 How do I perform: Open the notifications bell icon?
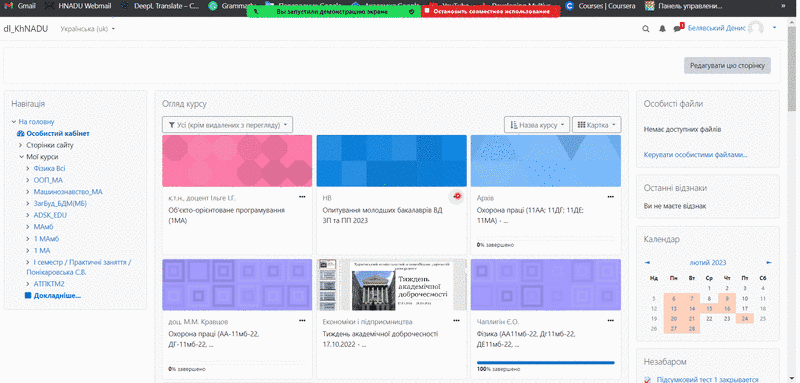(662, 29)
